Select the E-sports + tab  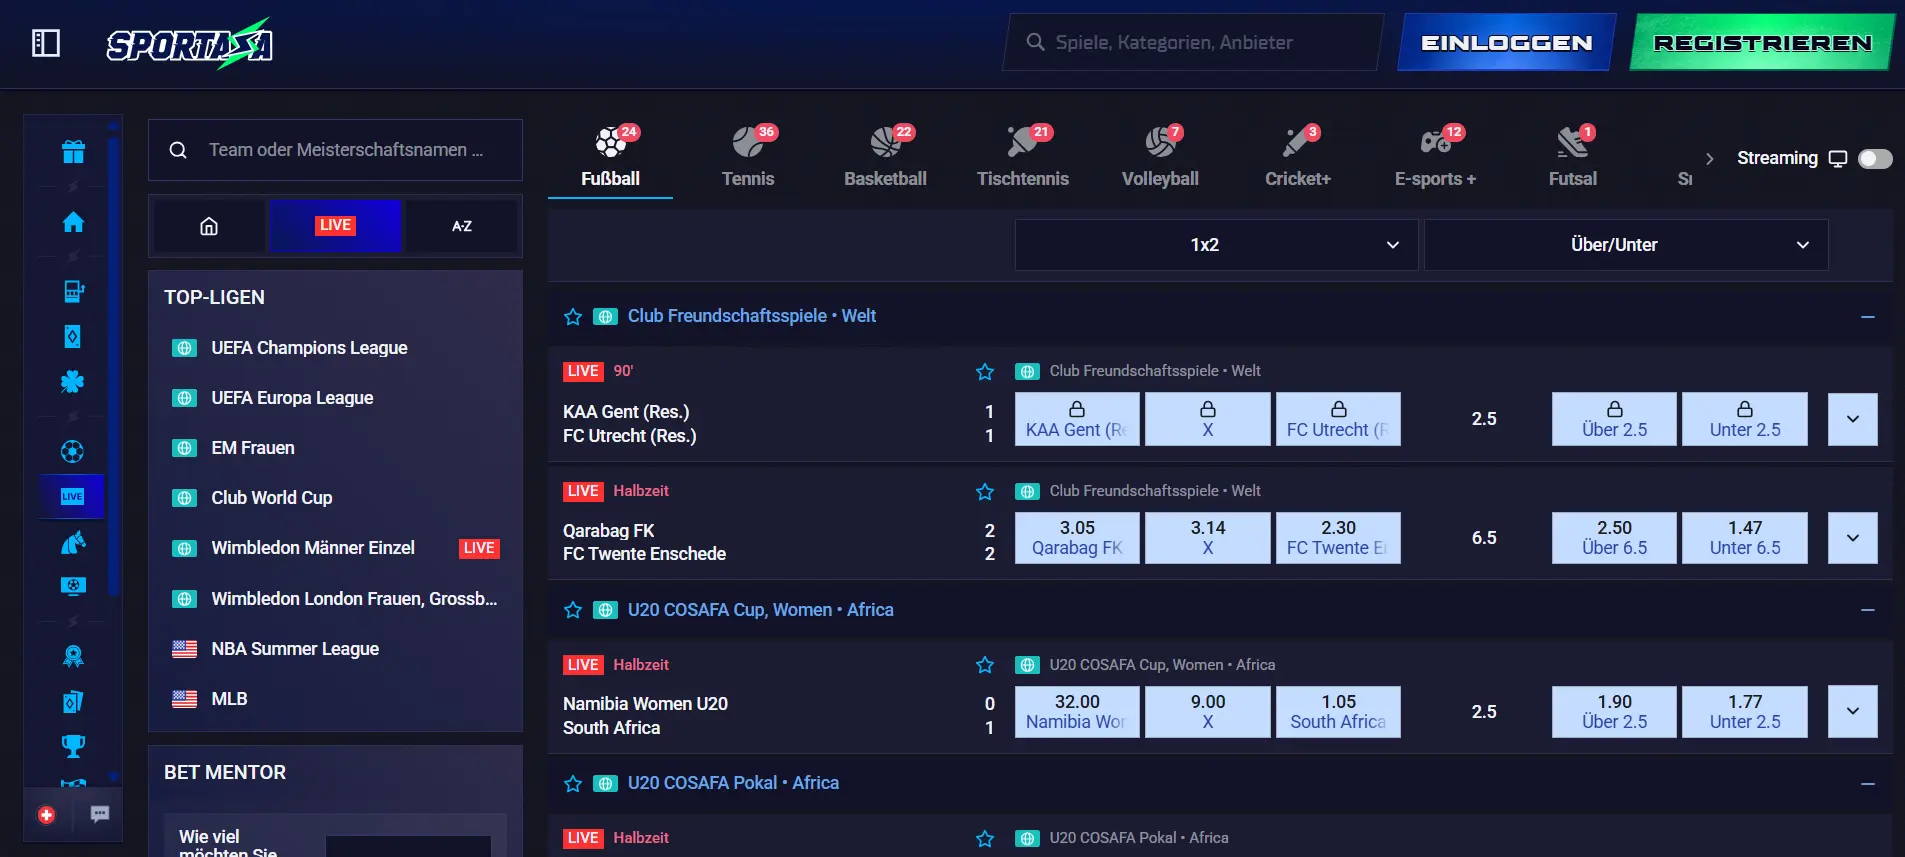tap(1435, 157)
